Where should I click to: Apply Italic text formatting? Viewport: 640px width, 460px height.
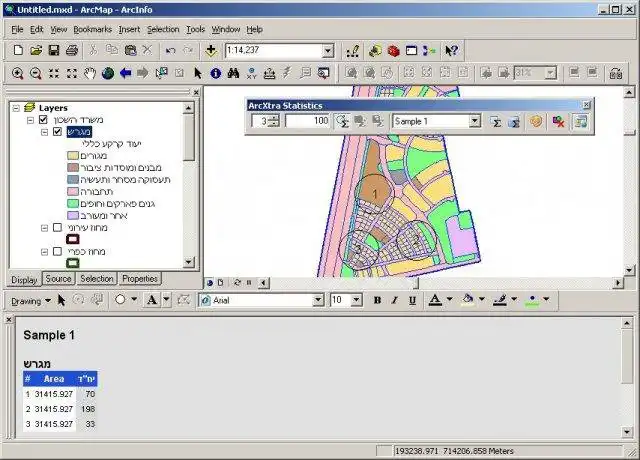(x=394, y=300)
